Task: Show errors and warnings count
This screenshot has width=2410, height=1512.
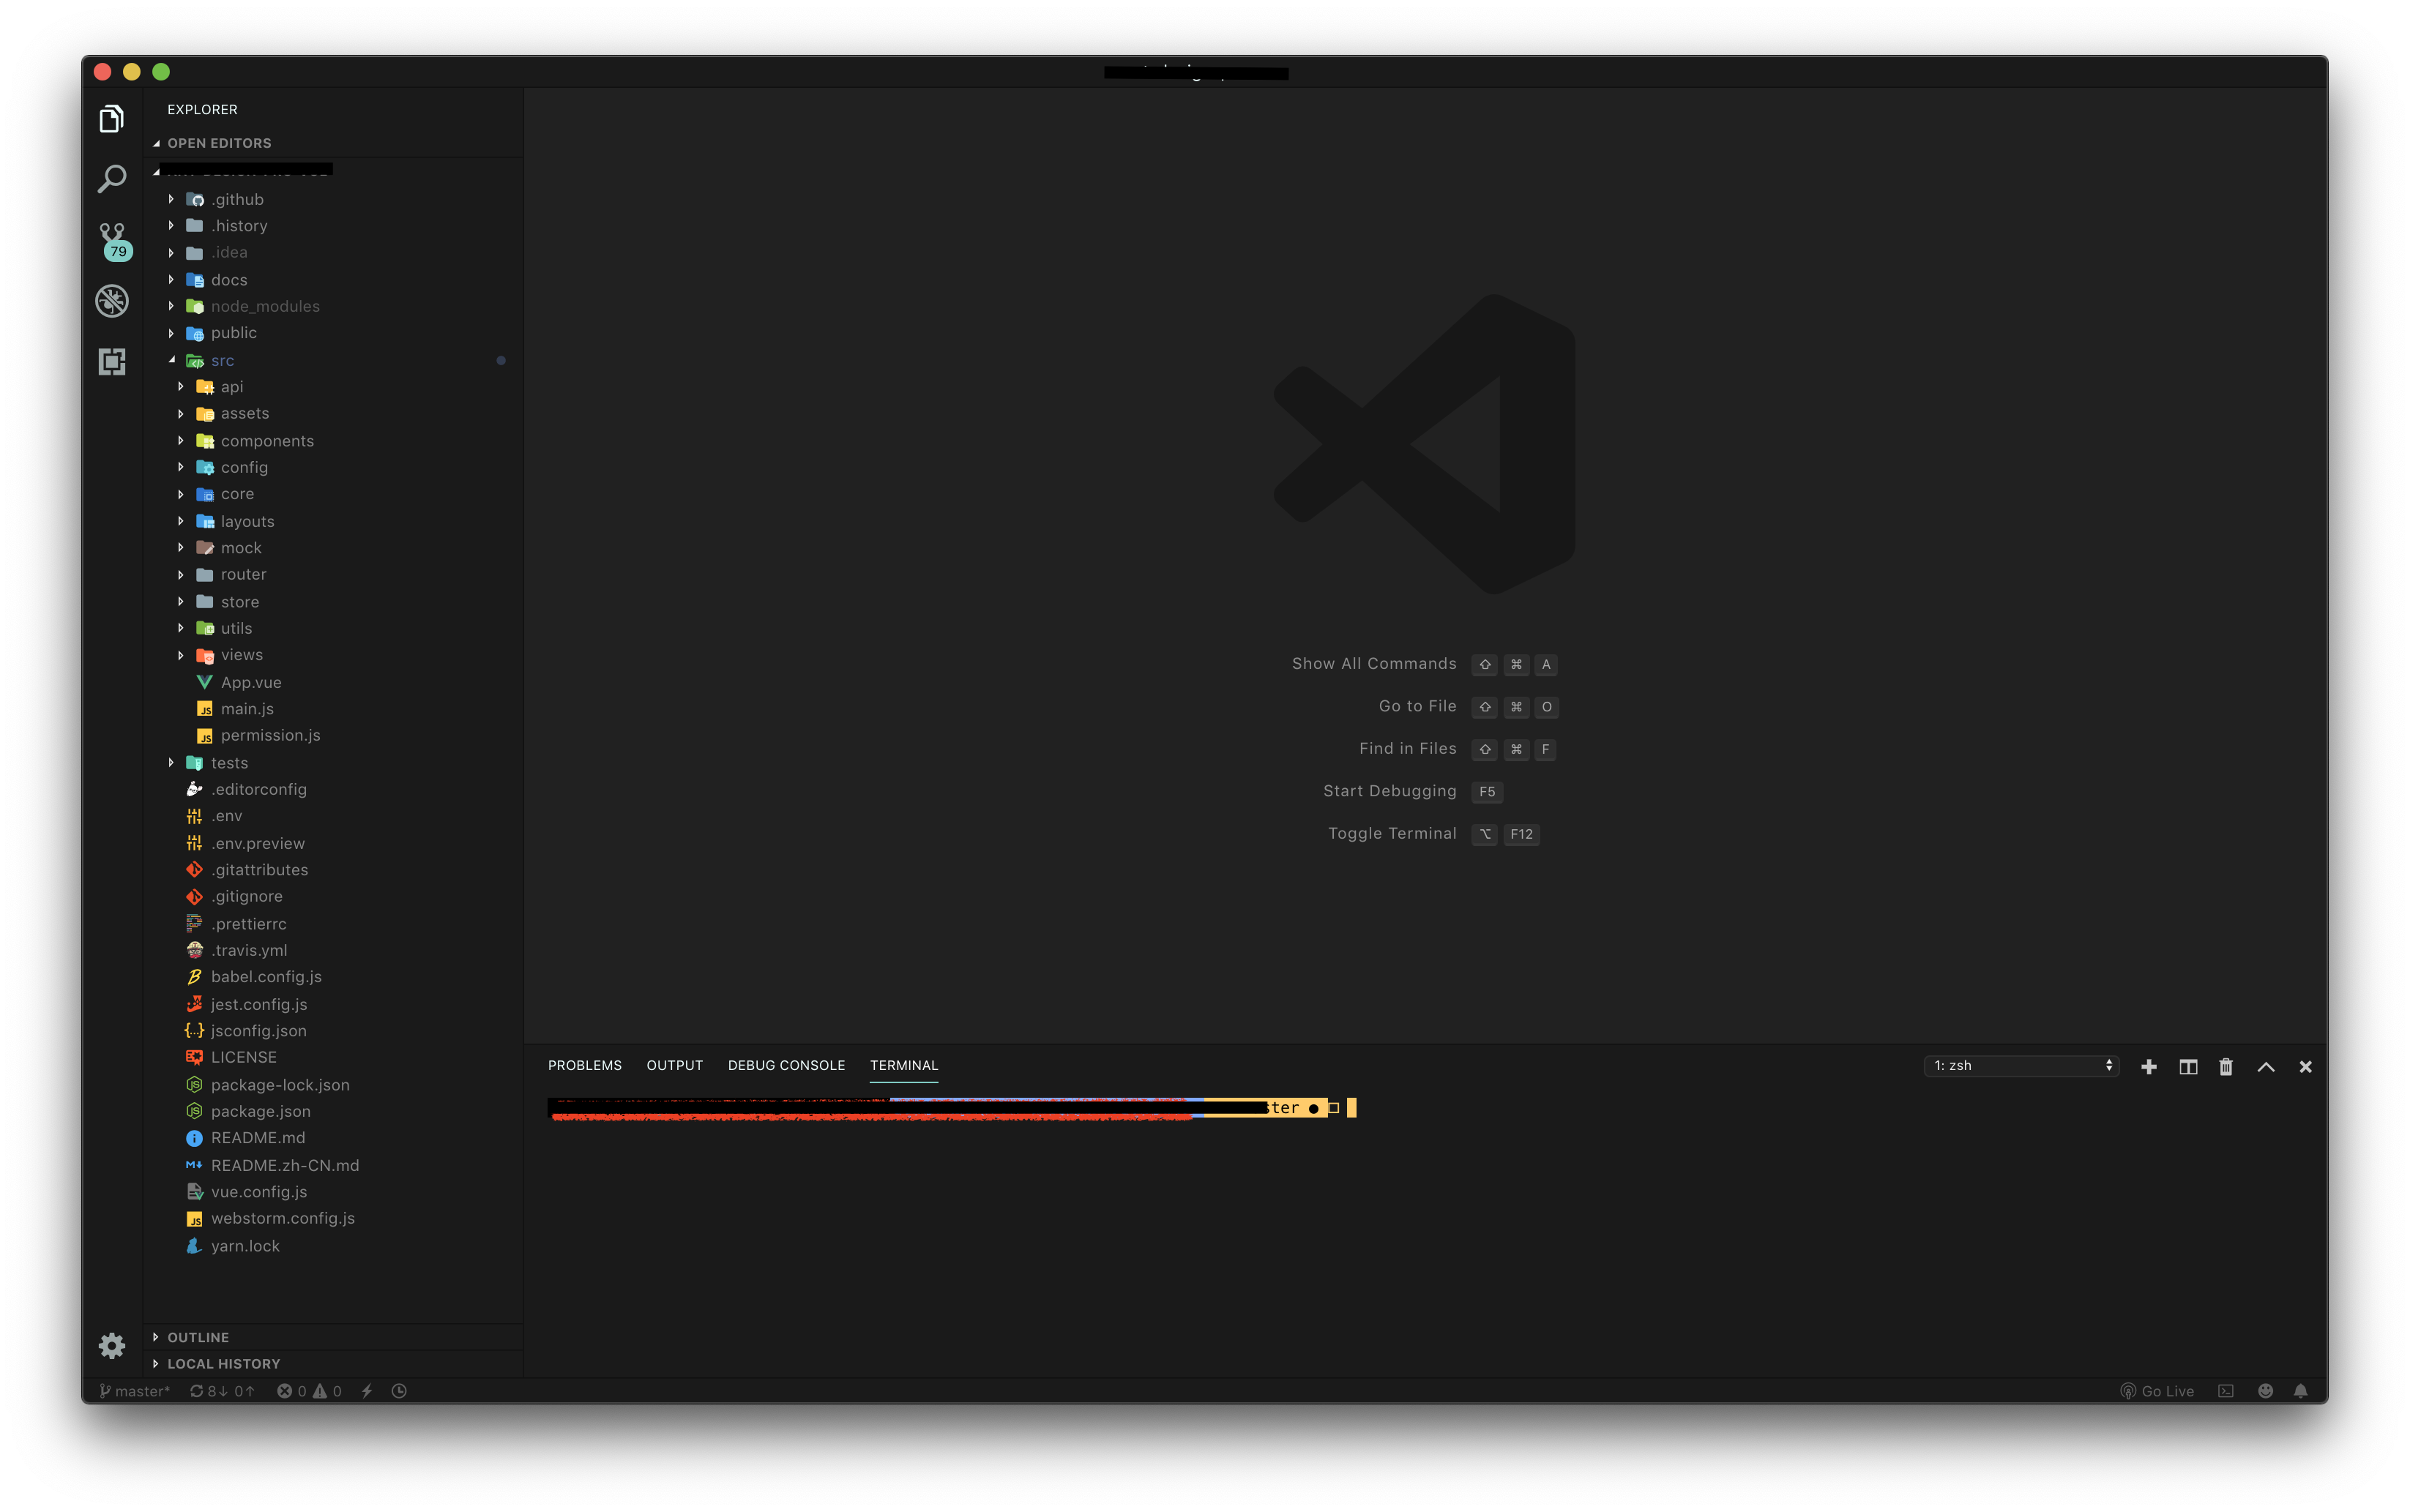Action: click(309, 1391)
